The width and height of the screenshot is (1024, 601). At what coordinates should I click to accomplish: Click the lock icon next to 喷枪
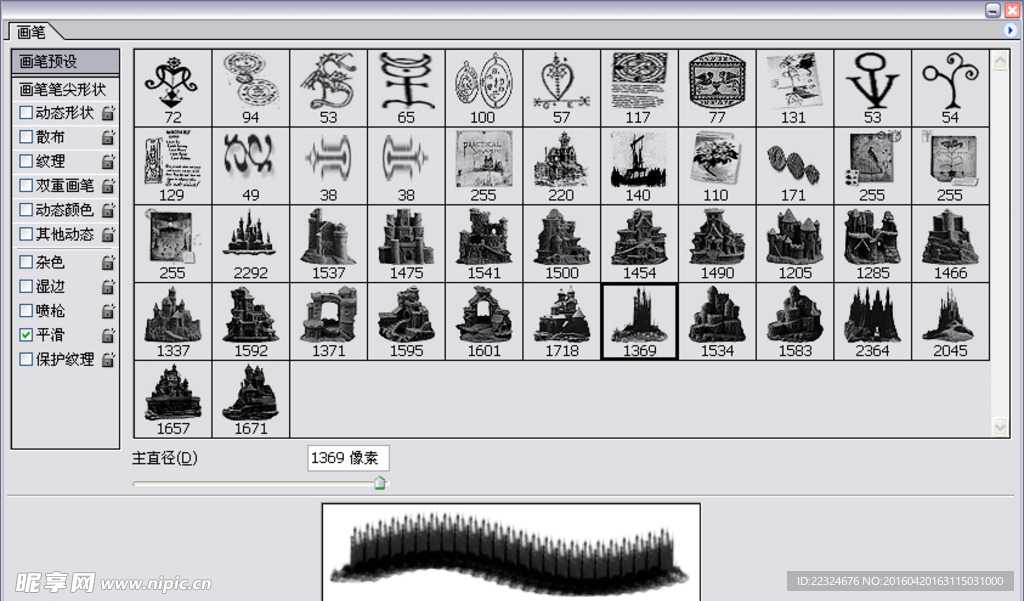[107, 311]
